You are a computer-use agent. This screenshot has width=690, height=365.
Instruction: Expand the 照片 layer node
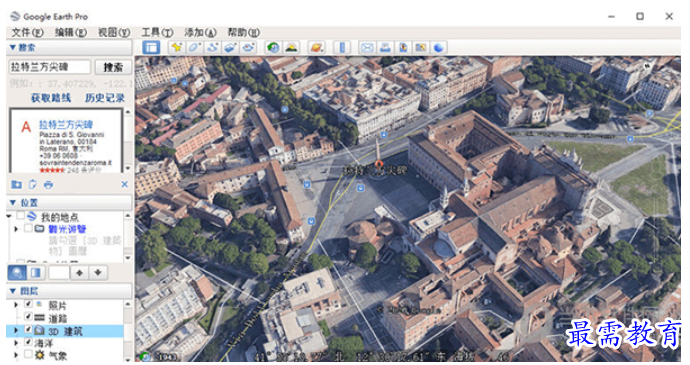16,304
